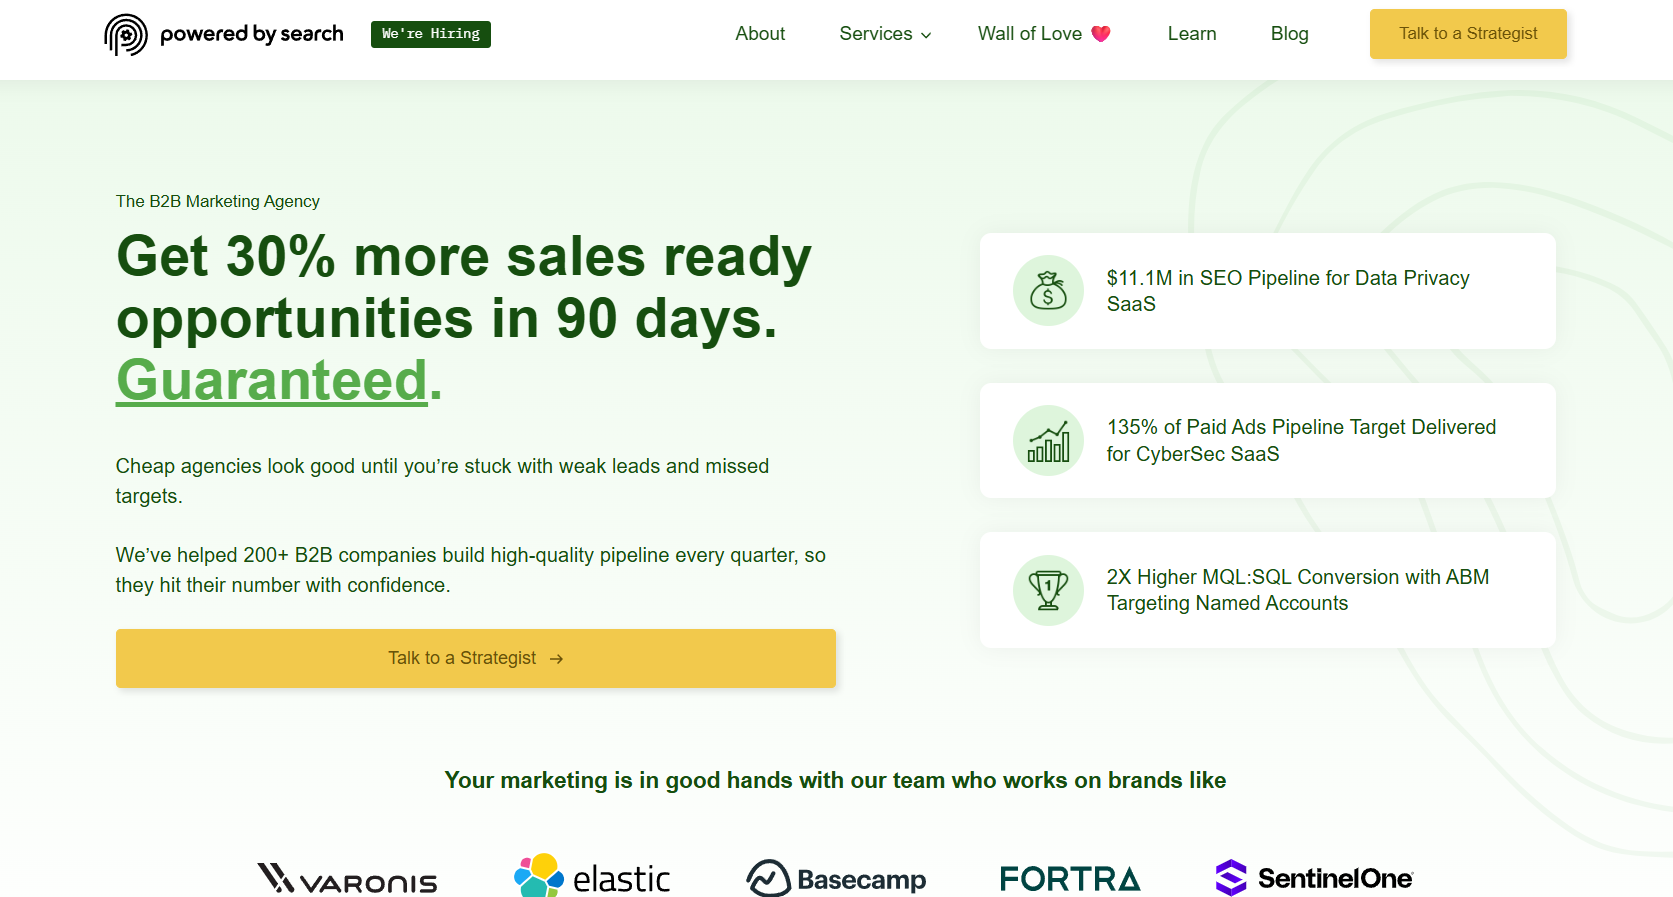This screenshot has height=897, width=1673.
Task: Open the About page
Action: [760, 34]
